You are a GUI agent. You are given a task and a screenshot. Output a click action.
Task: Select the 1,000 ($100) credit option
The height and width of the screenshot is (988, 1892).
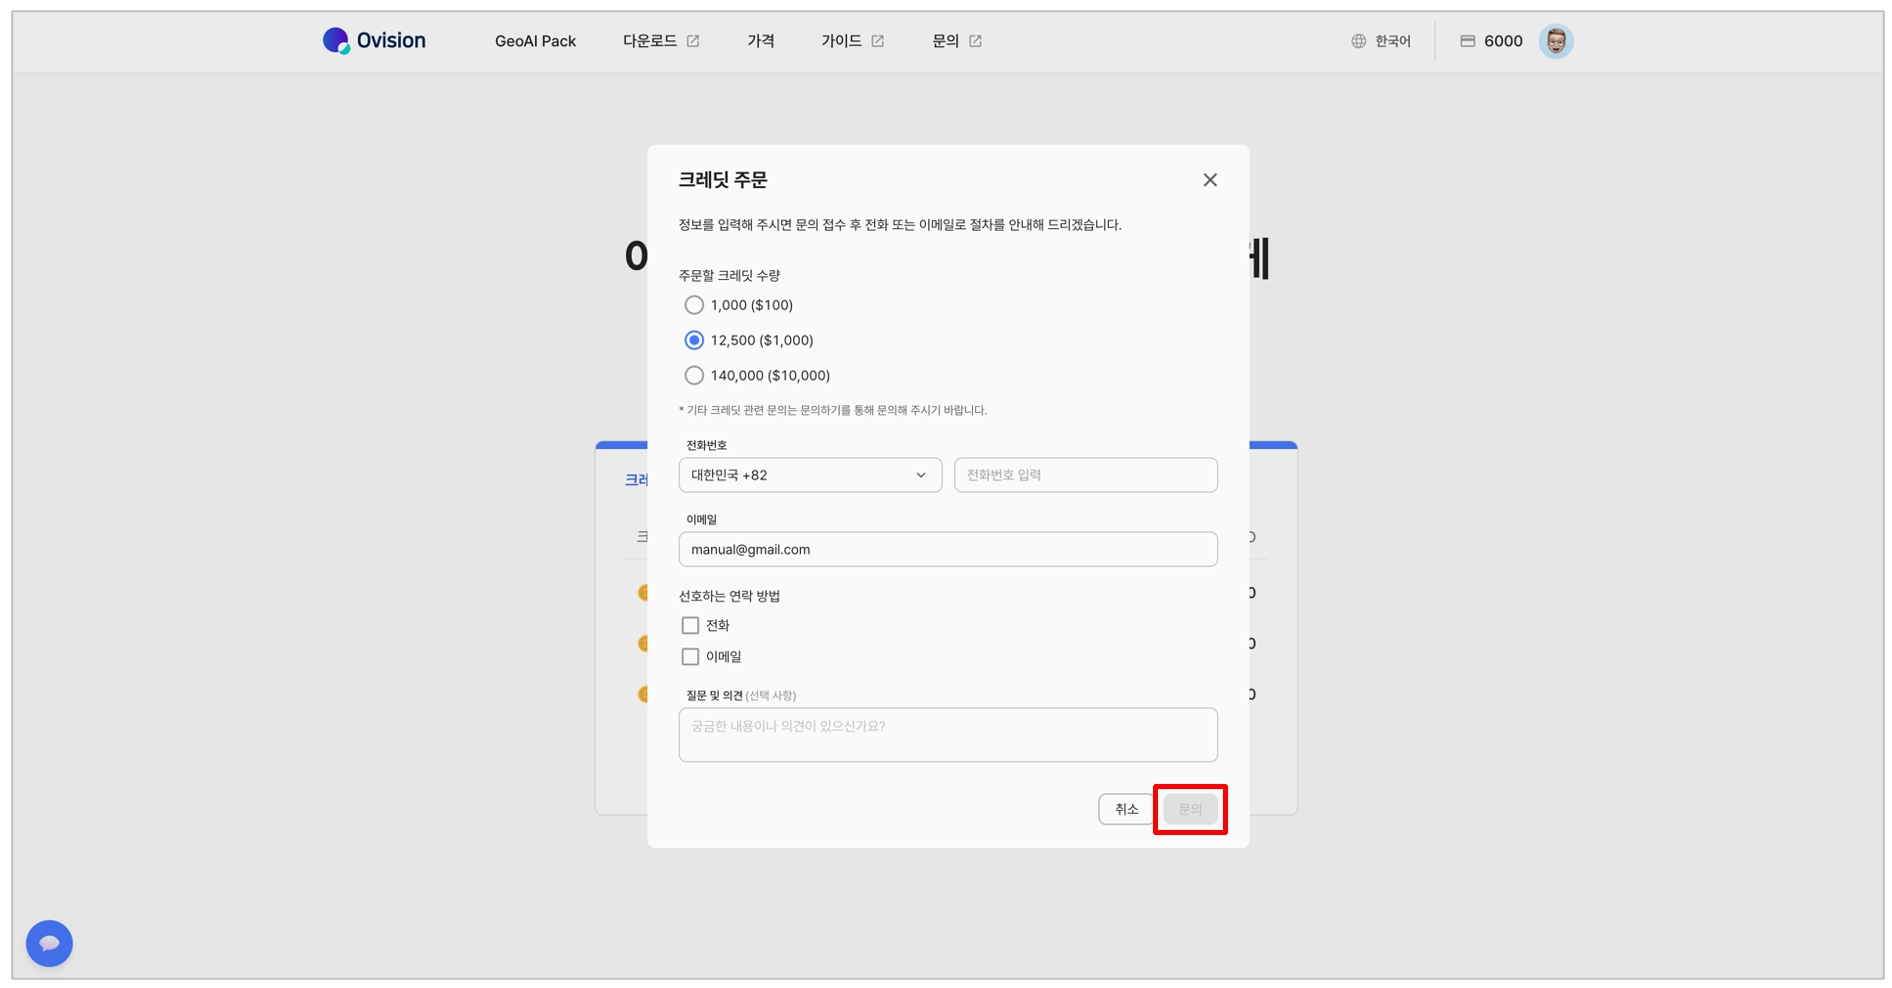click(694, 305)
